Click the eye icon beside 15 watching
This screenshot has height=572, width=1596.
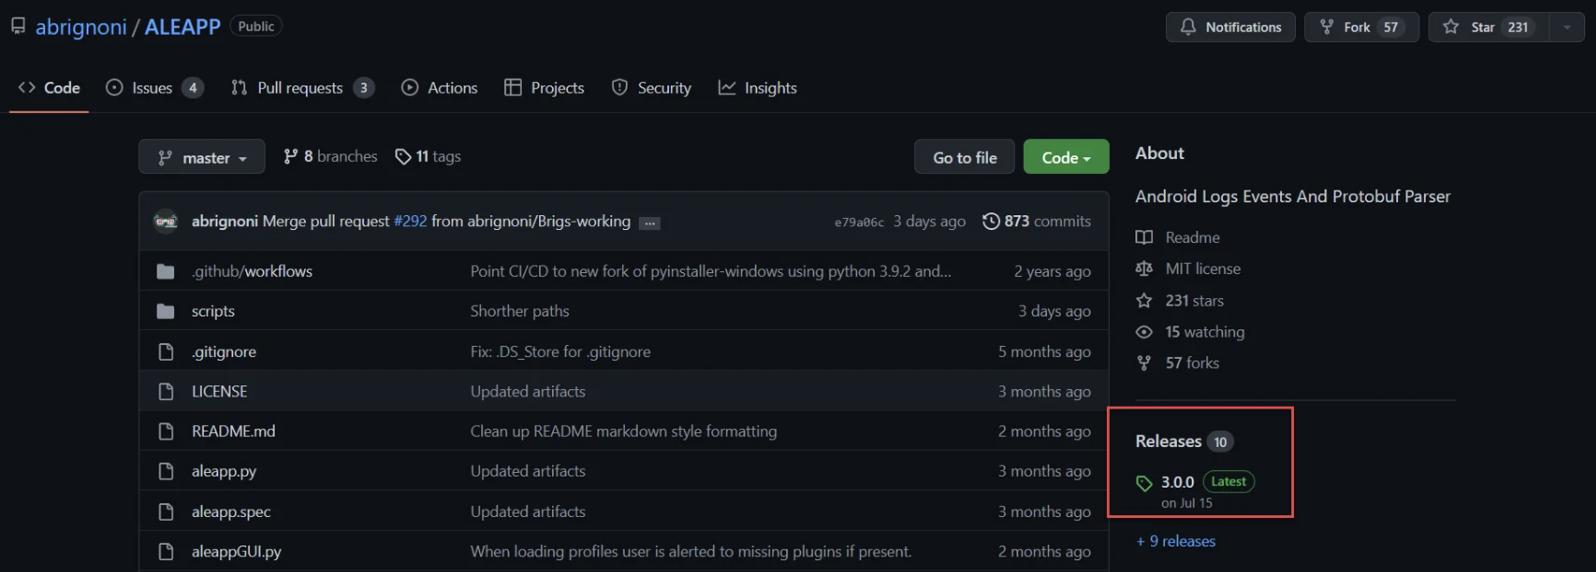click(1144, 332)
